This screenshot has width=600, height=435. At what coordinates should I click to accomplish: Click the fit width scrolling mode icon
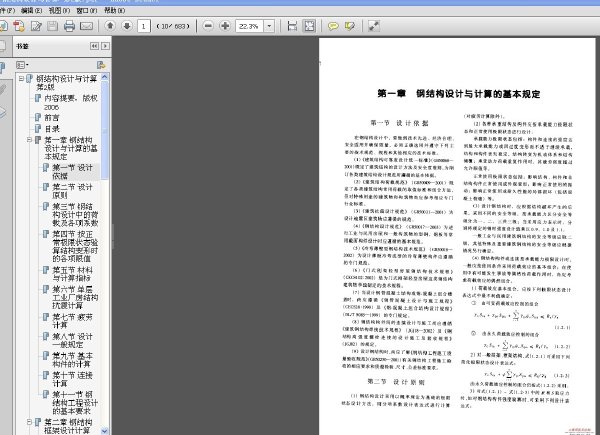292,26
